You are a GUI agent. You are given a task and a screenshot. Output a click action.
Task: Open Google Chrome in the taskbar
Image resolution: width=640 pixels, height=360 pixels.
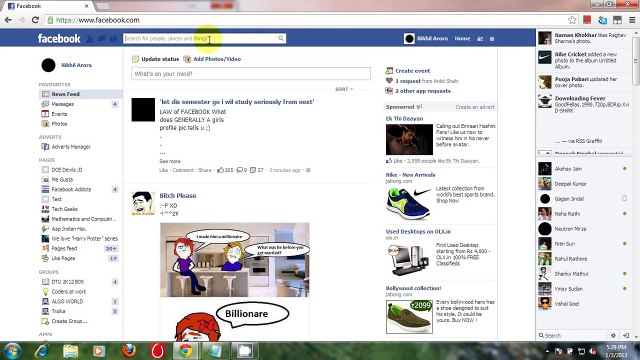[x=185, y=351]
